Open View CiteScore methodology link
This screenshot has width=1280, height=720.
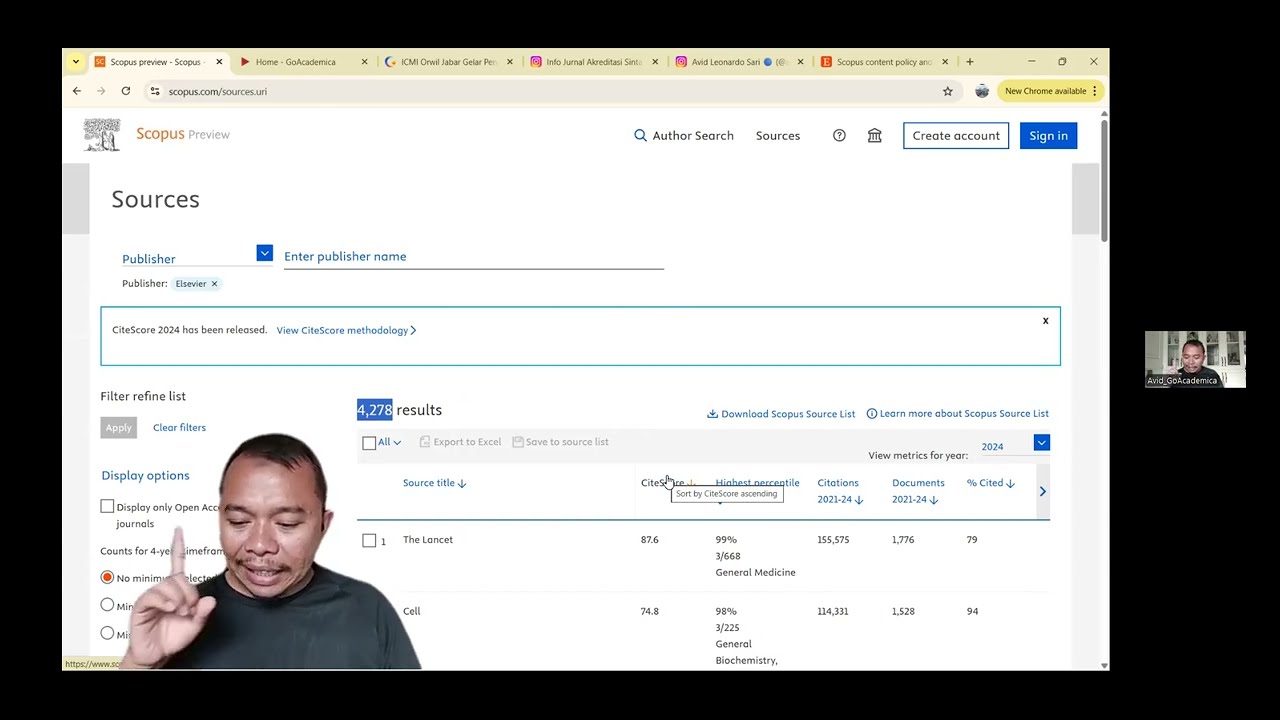[x=346, y=330]
